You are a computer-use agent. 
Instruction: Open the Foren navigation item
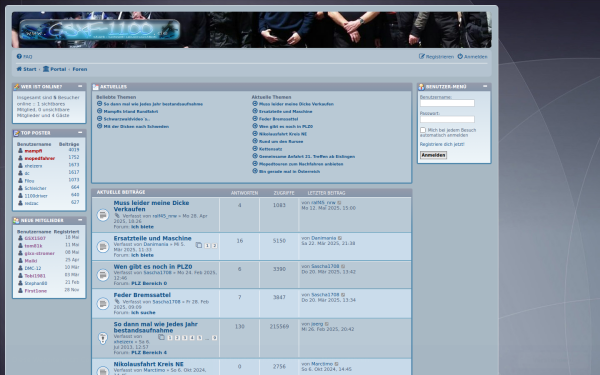coord(80,69)
